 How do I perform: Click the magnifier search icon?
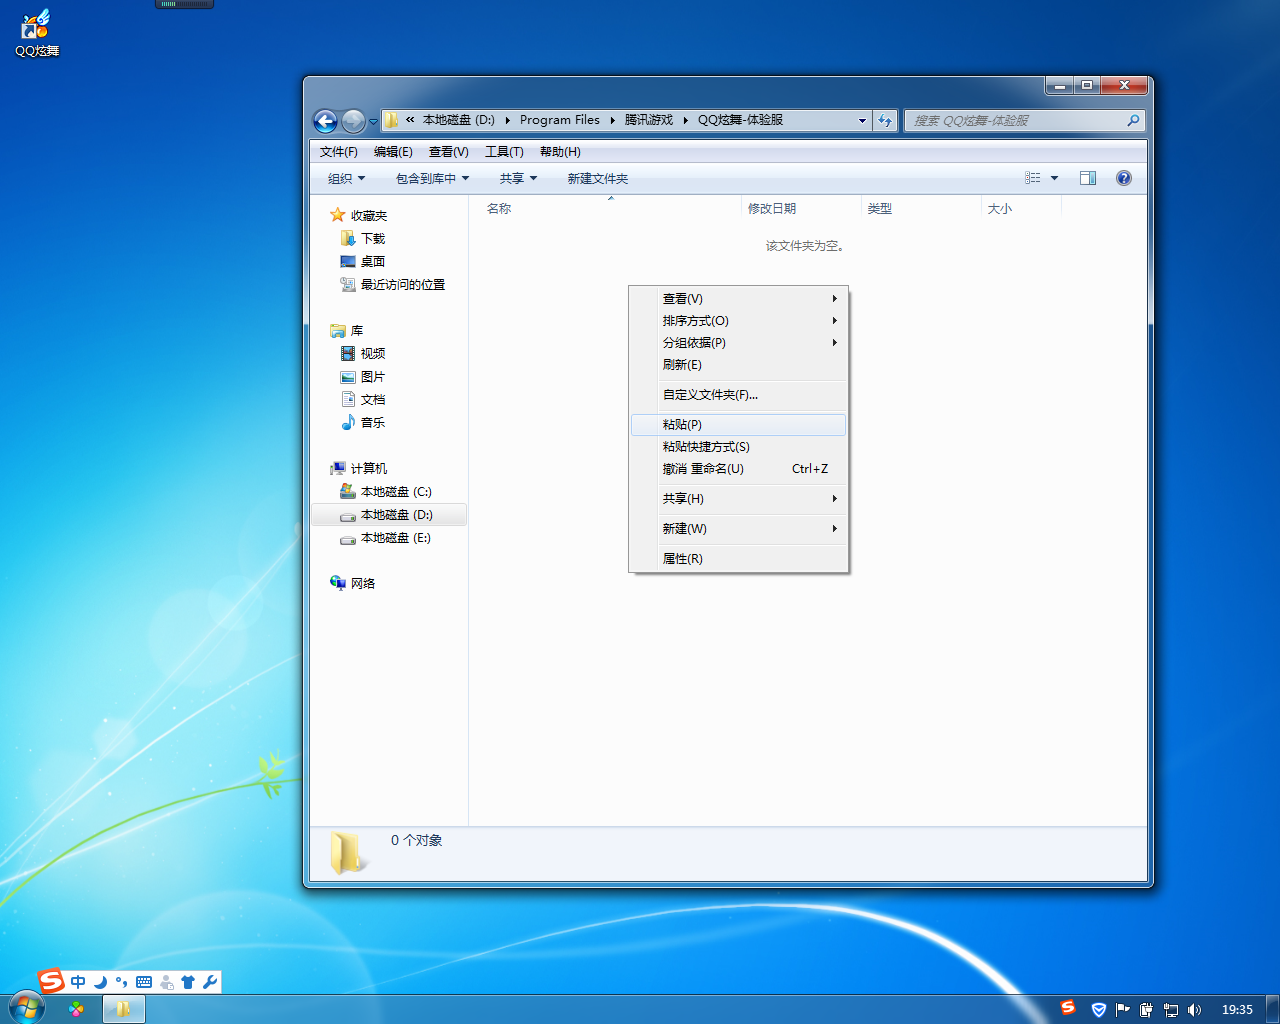(1133, 121)
